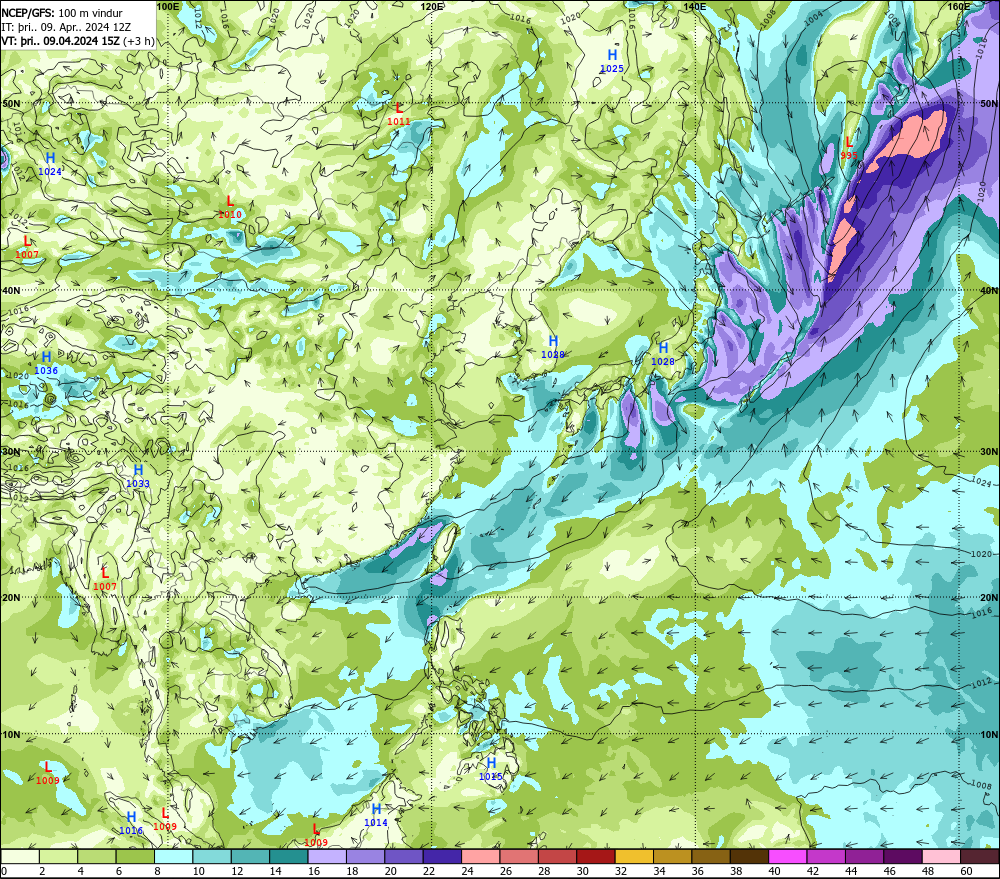Click the H 1025 high-pressure marker
This screenshot has height=879, width=1000.
coord(612,61)
